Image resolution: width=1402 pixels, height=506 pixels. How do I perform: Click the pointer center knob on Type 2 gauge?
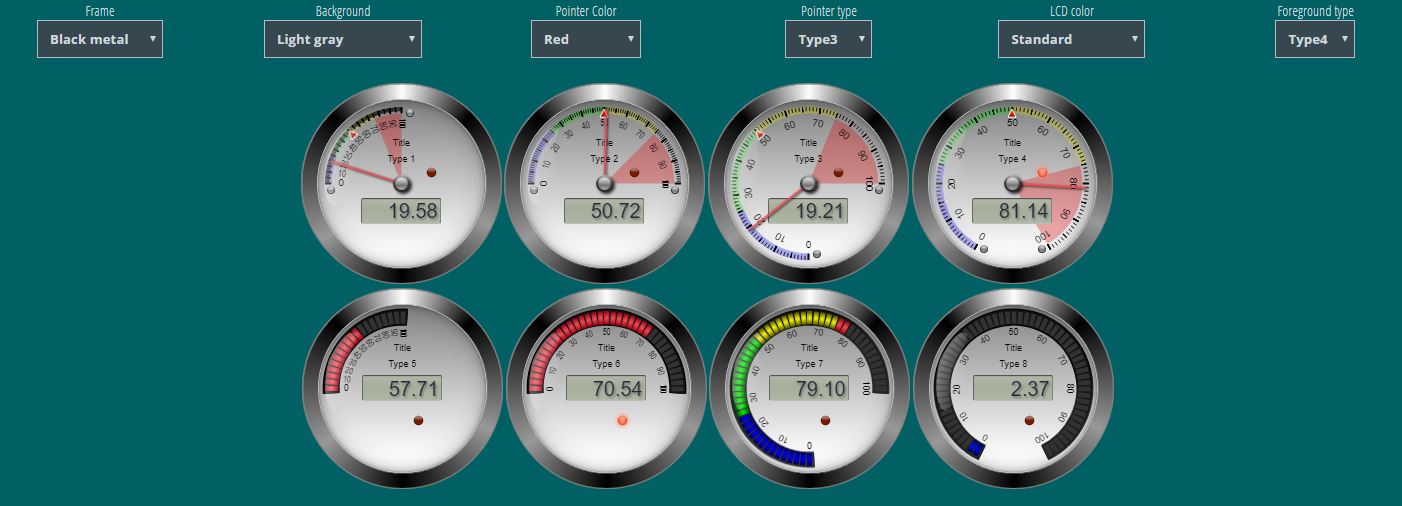(605, 184)
